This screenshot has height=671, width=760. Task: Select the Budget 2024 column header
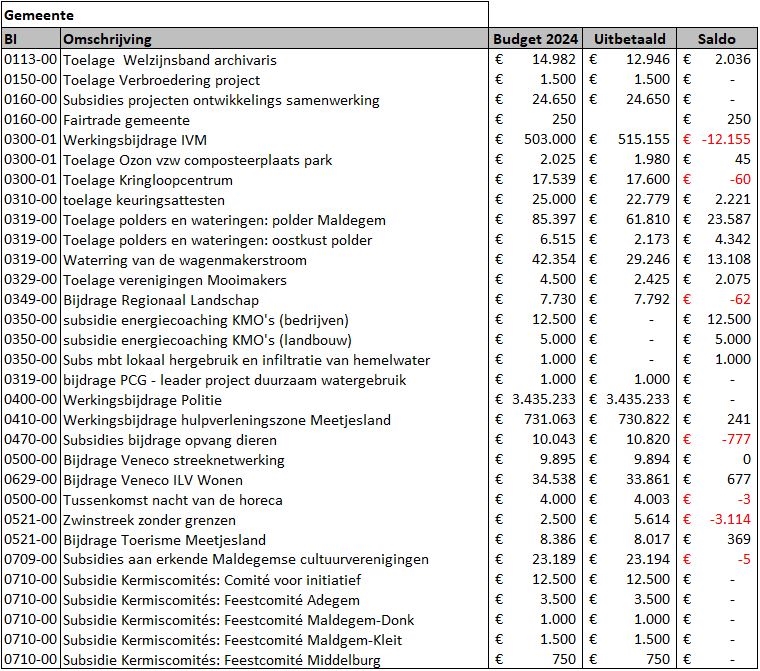(x=535, y=39)
